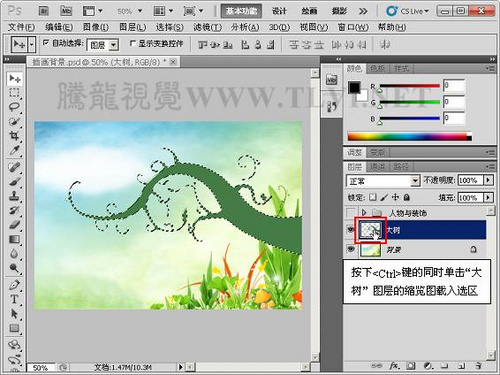Select the Horizontal Type tool
The width and height of the screenshot is (500, 375).
click(14, 299)
